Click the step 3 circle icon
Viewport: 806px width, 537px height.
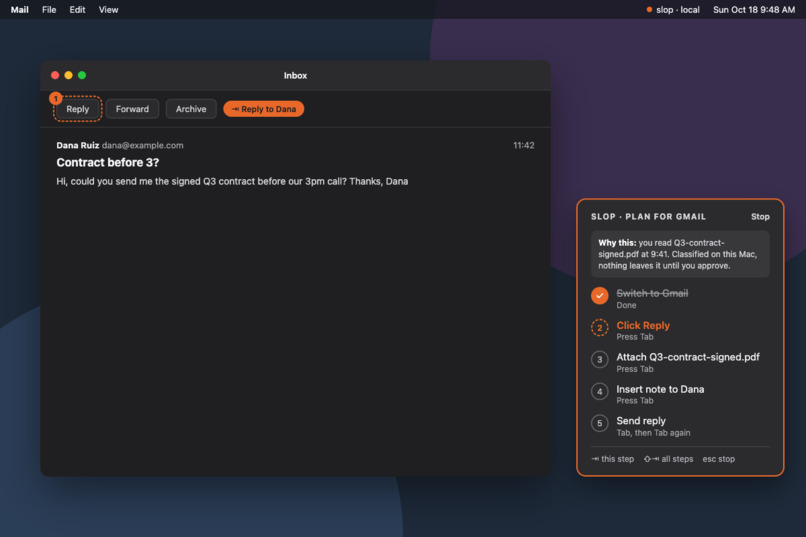pos(599,360)
